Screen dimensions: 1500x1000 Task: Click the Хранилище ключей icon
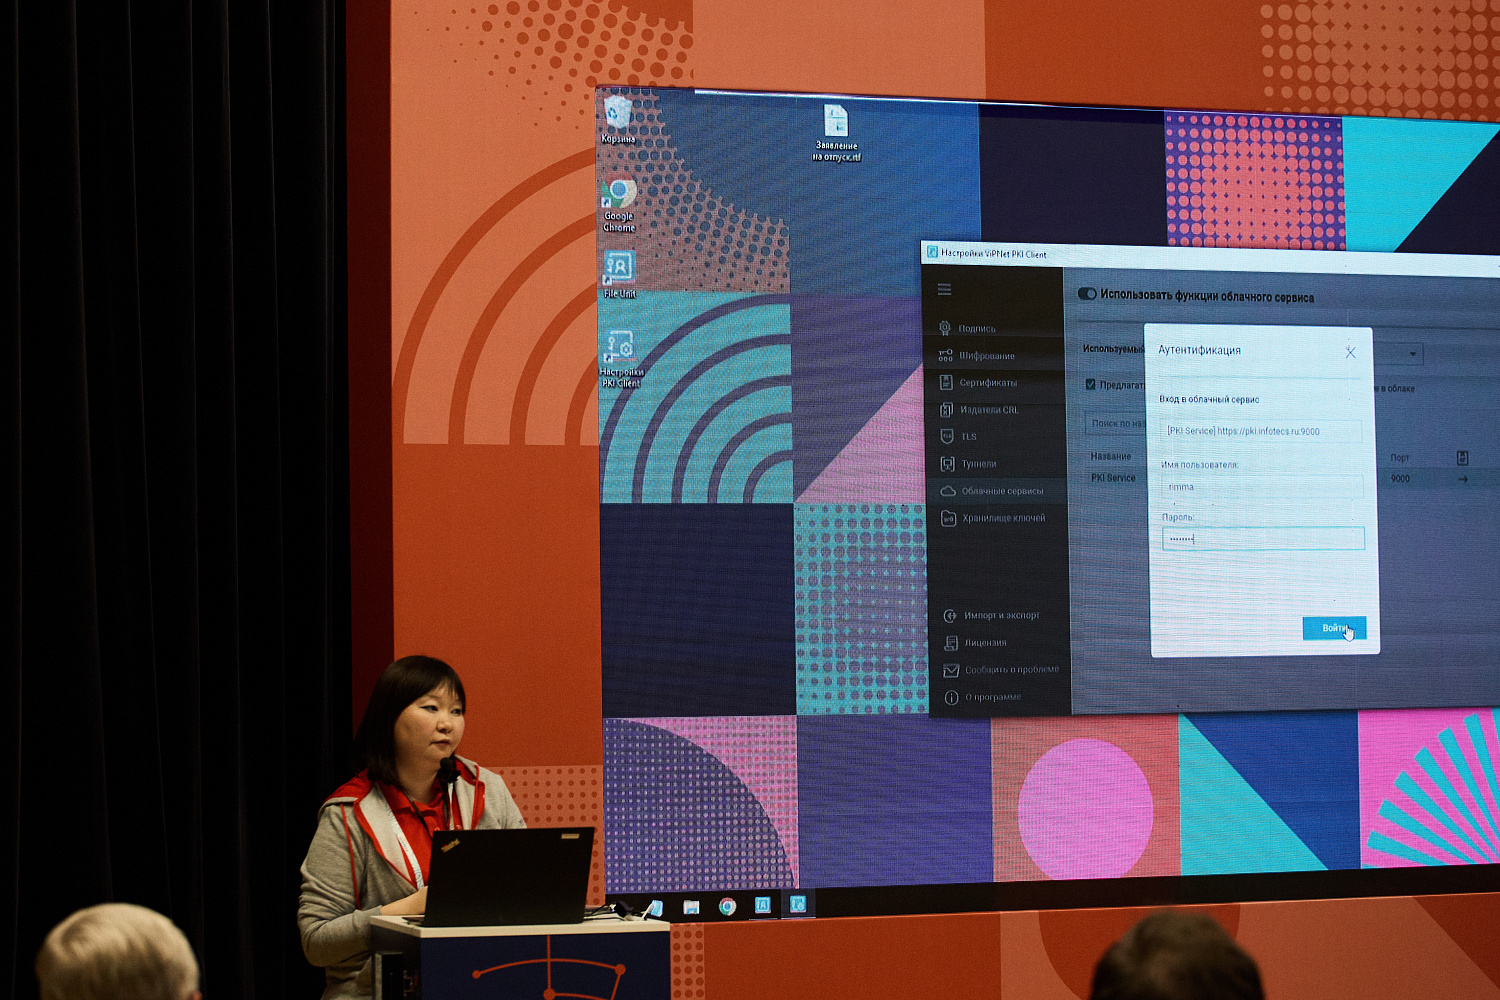click(x=948, y=518)
